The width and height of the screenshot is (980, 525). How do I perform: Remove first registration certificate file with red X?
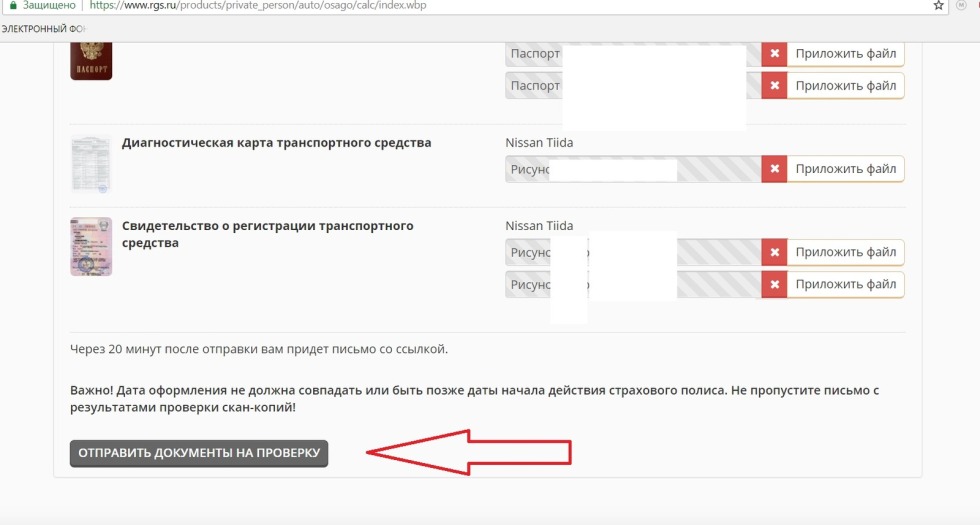point(774,253)
